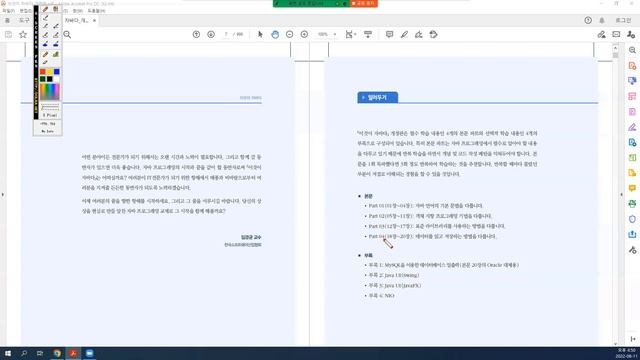Image resolution: width=640 pixels, height=360 pixels.
Task: Open the search tools magnifier in right pane
Action: 632,50
